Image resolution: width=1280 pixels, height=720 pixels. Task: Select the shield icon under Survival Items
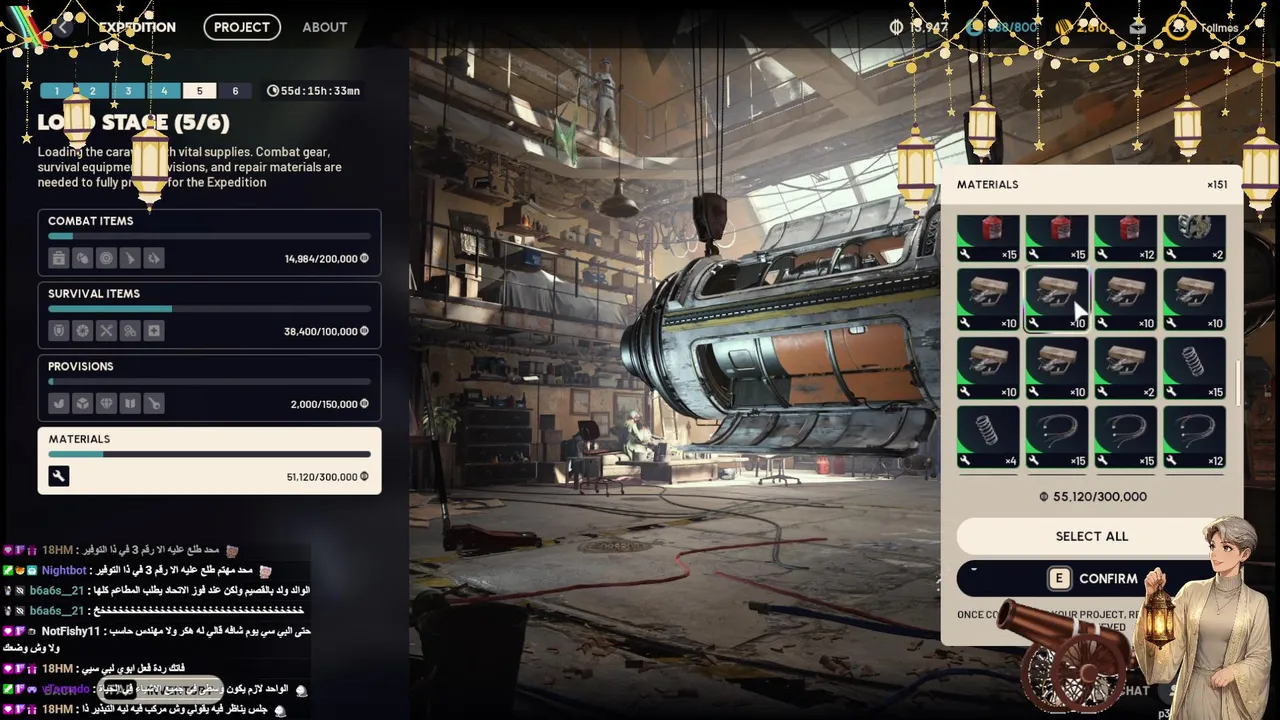pos(58,331)
